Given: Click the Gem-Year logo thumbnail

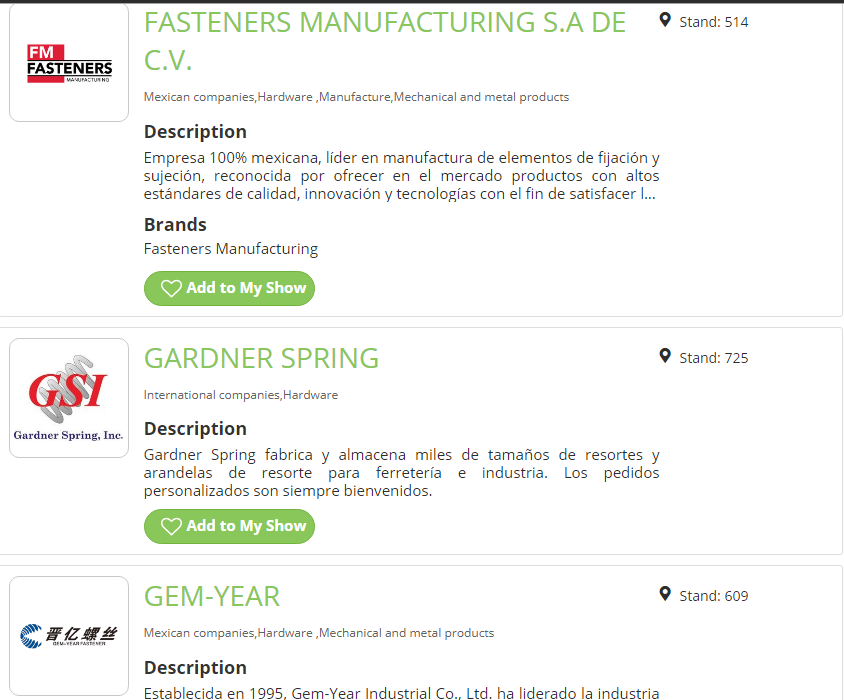Looking at the screenshot, I should click(x=69, y=635).
